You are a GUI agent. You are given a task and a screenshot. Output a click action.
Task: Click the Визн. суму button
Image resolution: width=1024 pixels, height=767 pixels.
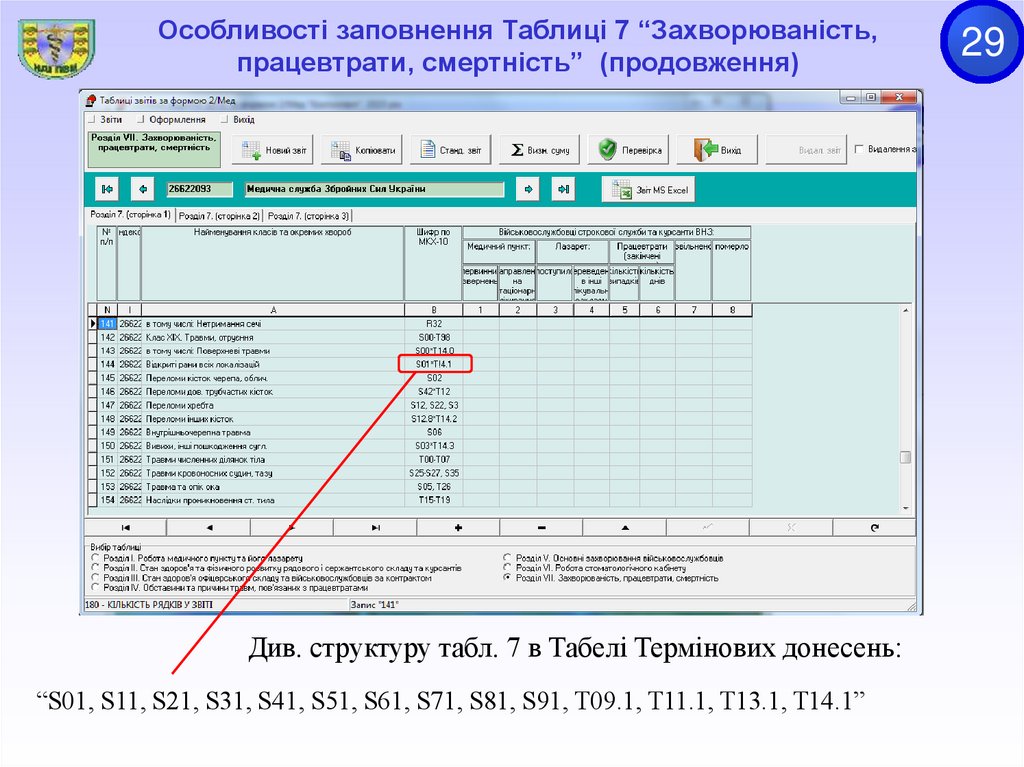(x=539, y=150)
